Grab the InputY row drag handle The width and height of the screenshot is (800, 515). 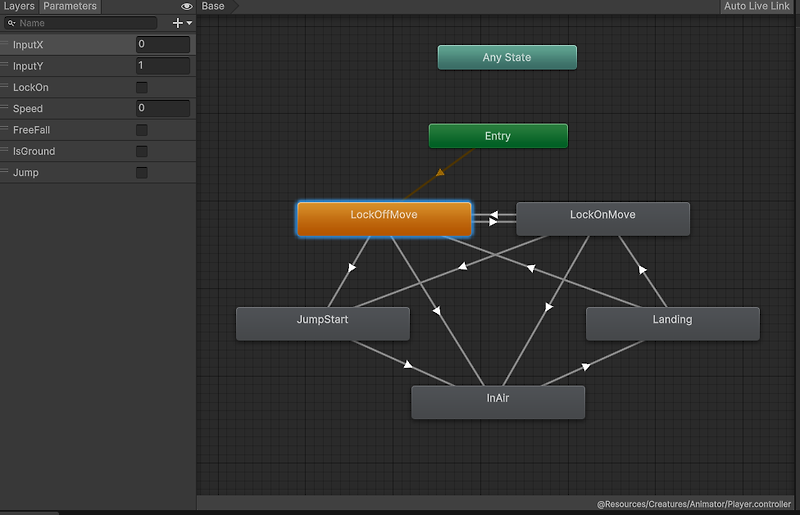(5, 65)
